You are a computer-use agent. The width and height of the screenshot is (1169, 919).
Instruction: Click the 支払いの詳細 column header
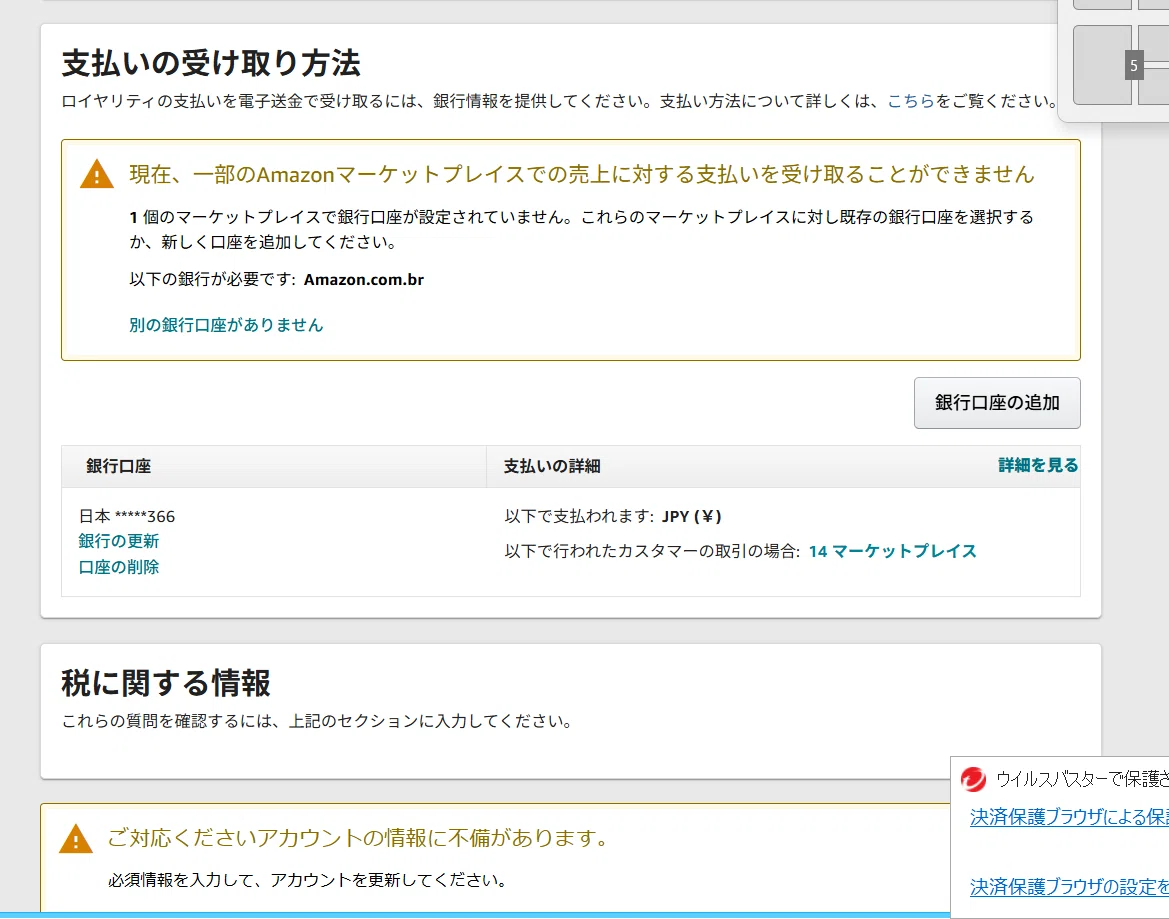[x=552, y=466]
